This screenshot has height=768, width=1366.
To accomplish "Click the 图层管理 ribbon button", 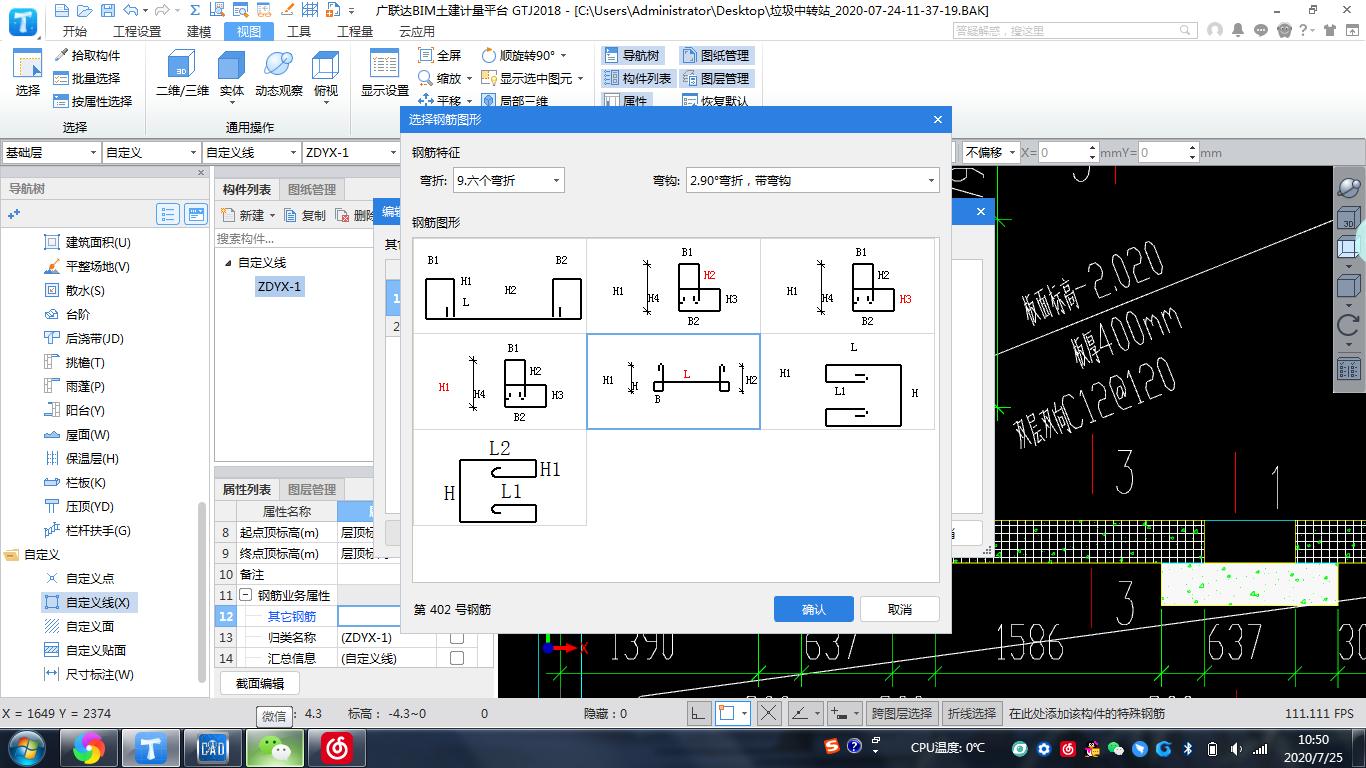I will coord(715,78).
